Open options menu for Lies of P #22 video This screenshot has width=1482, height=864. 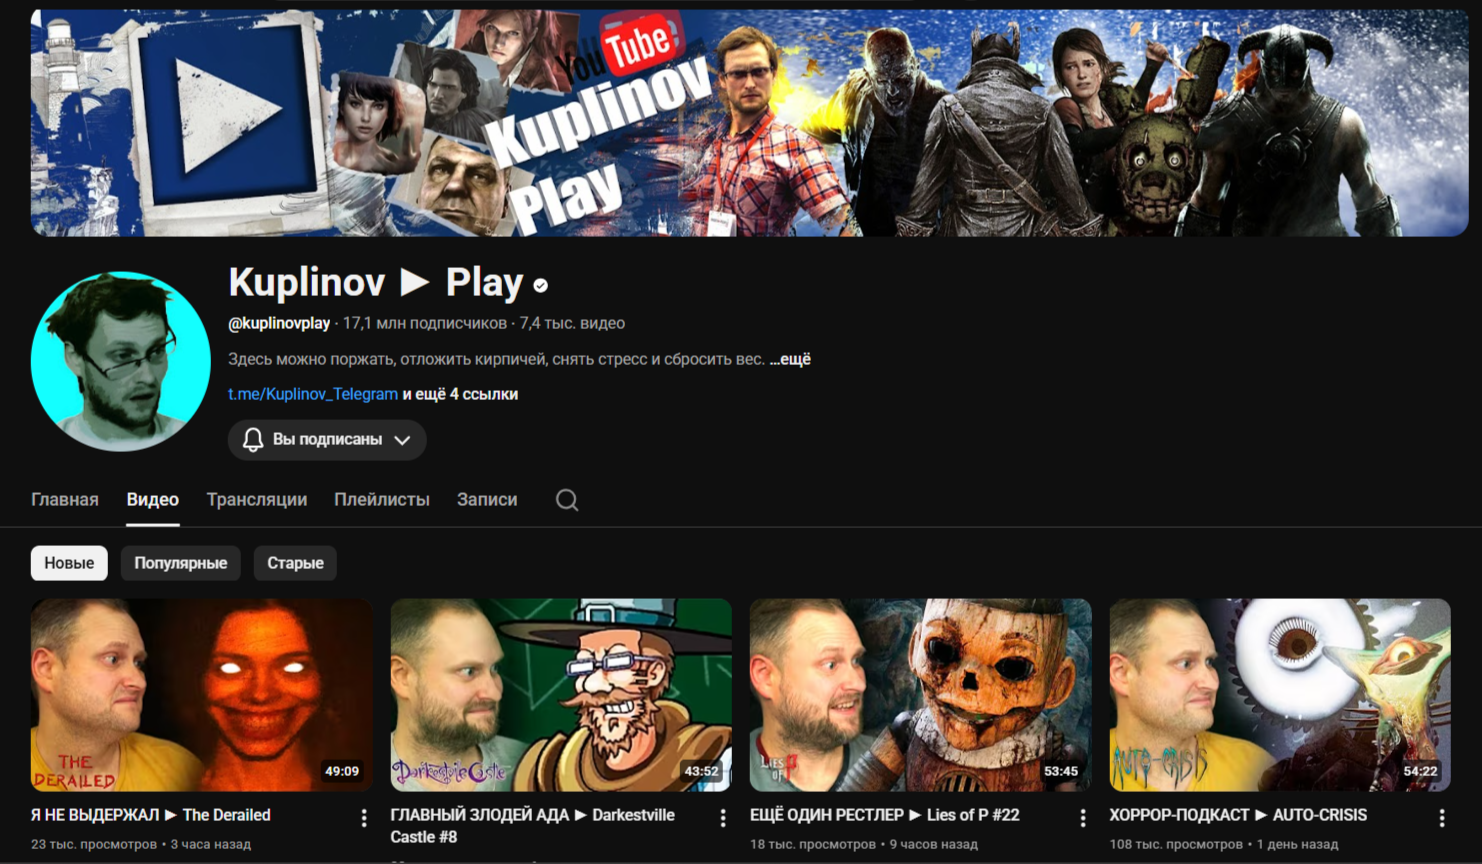coord(1083,818)
